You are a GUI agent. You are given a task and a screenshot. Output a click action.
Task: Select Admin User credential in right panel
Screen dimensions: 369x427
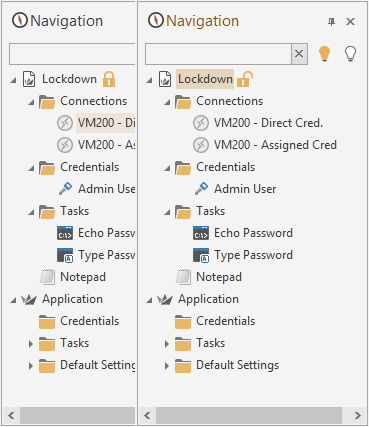[245, 189]
